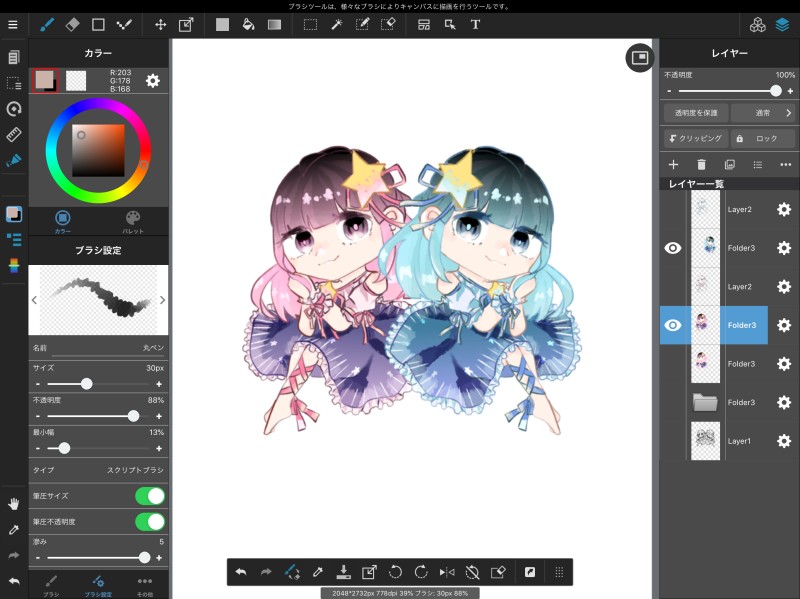Select the Selection Eraser tool
The image size is (800, 599).
(x=388, y=24)
